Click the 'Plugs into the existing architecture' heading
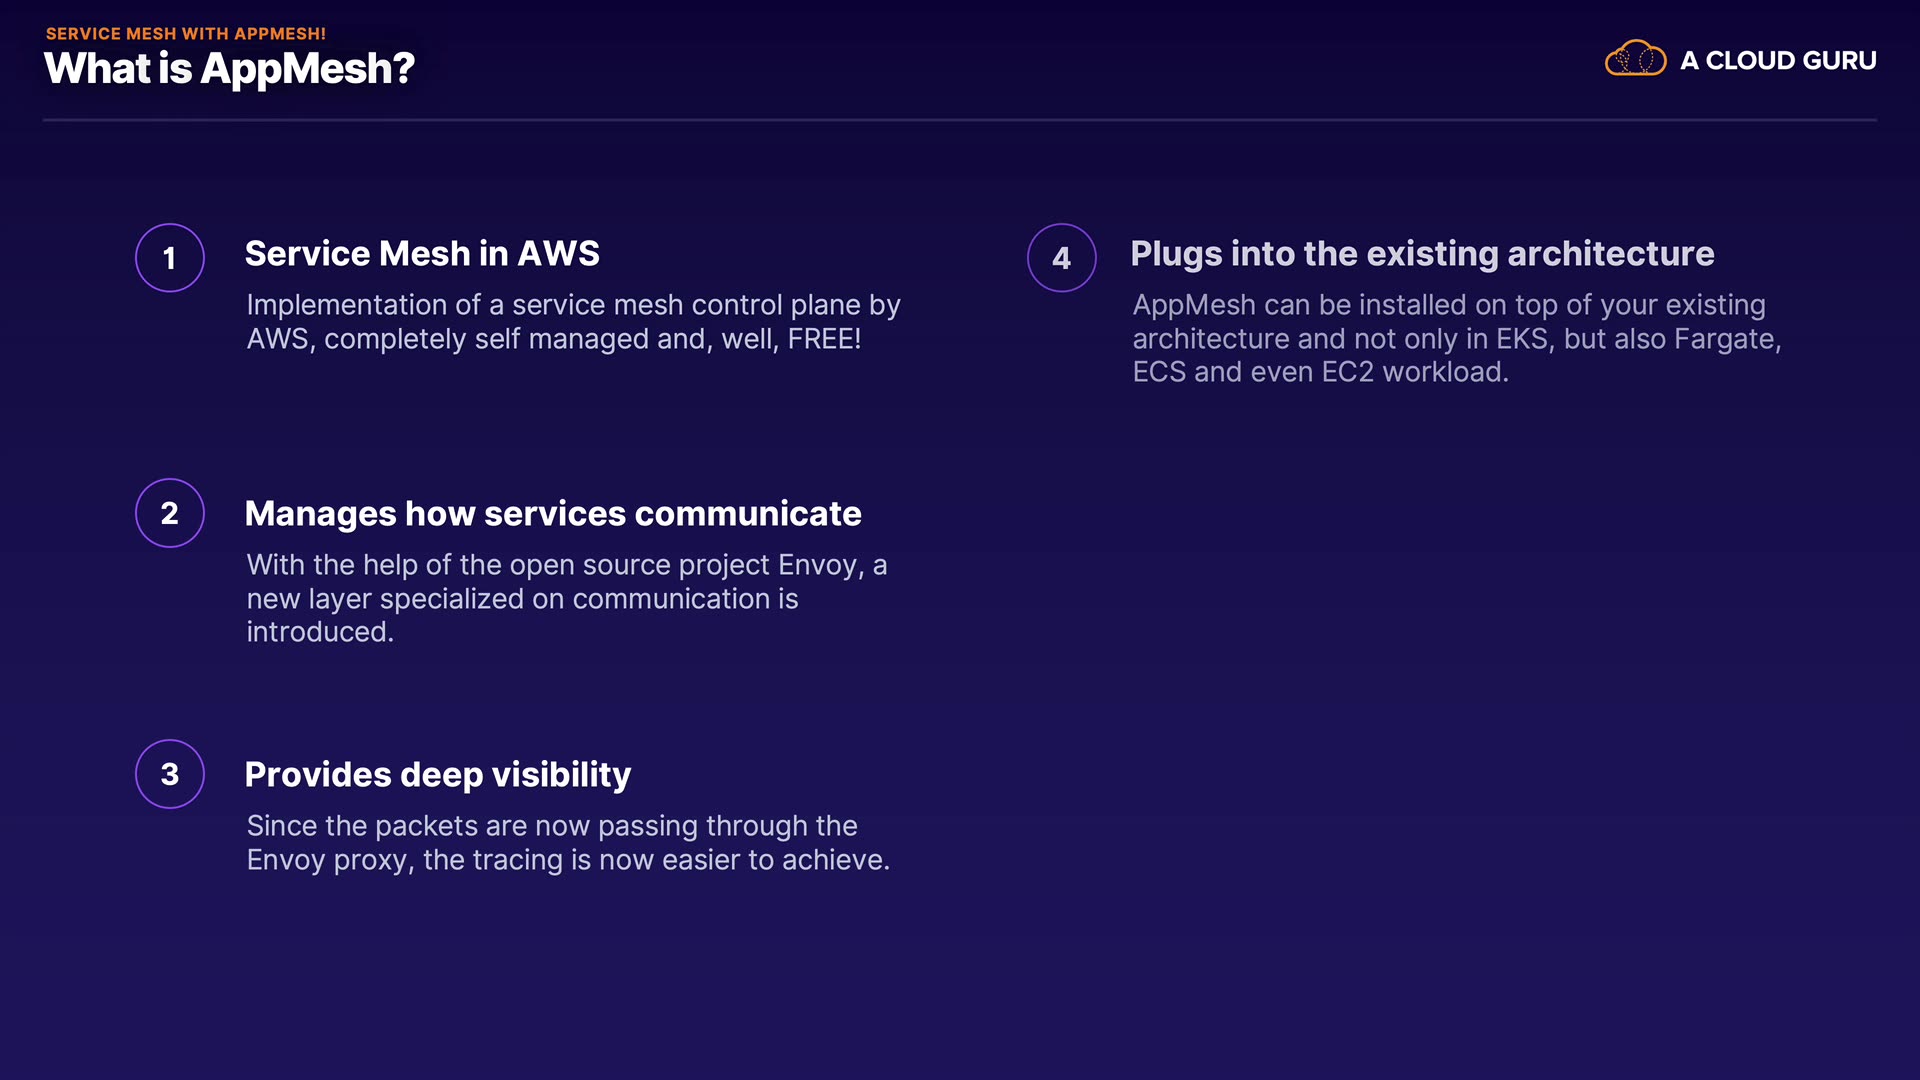Screen dimensions: 1920x1080 click(1422, 254)
